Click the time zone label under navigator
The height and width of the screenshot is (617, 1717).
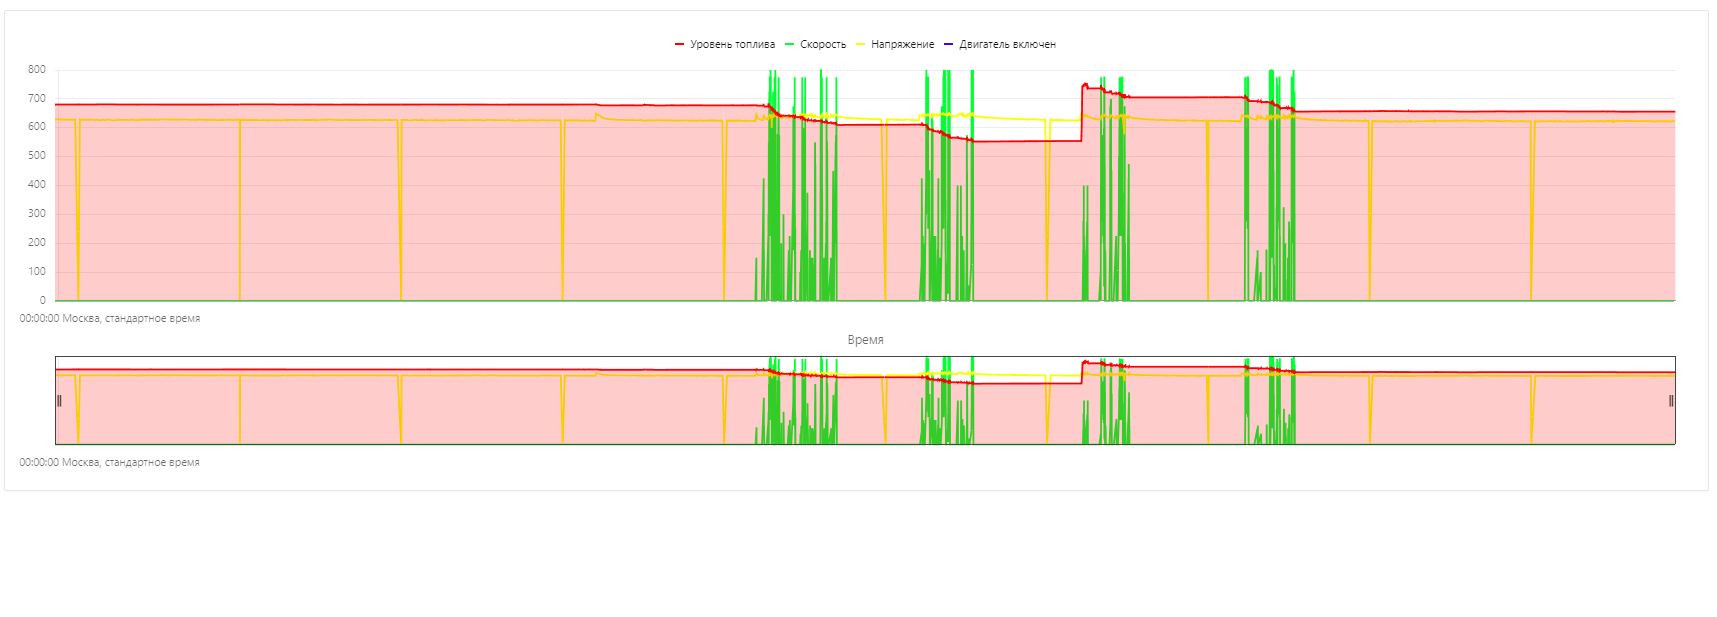(x=110, y=463)
